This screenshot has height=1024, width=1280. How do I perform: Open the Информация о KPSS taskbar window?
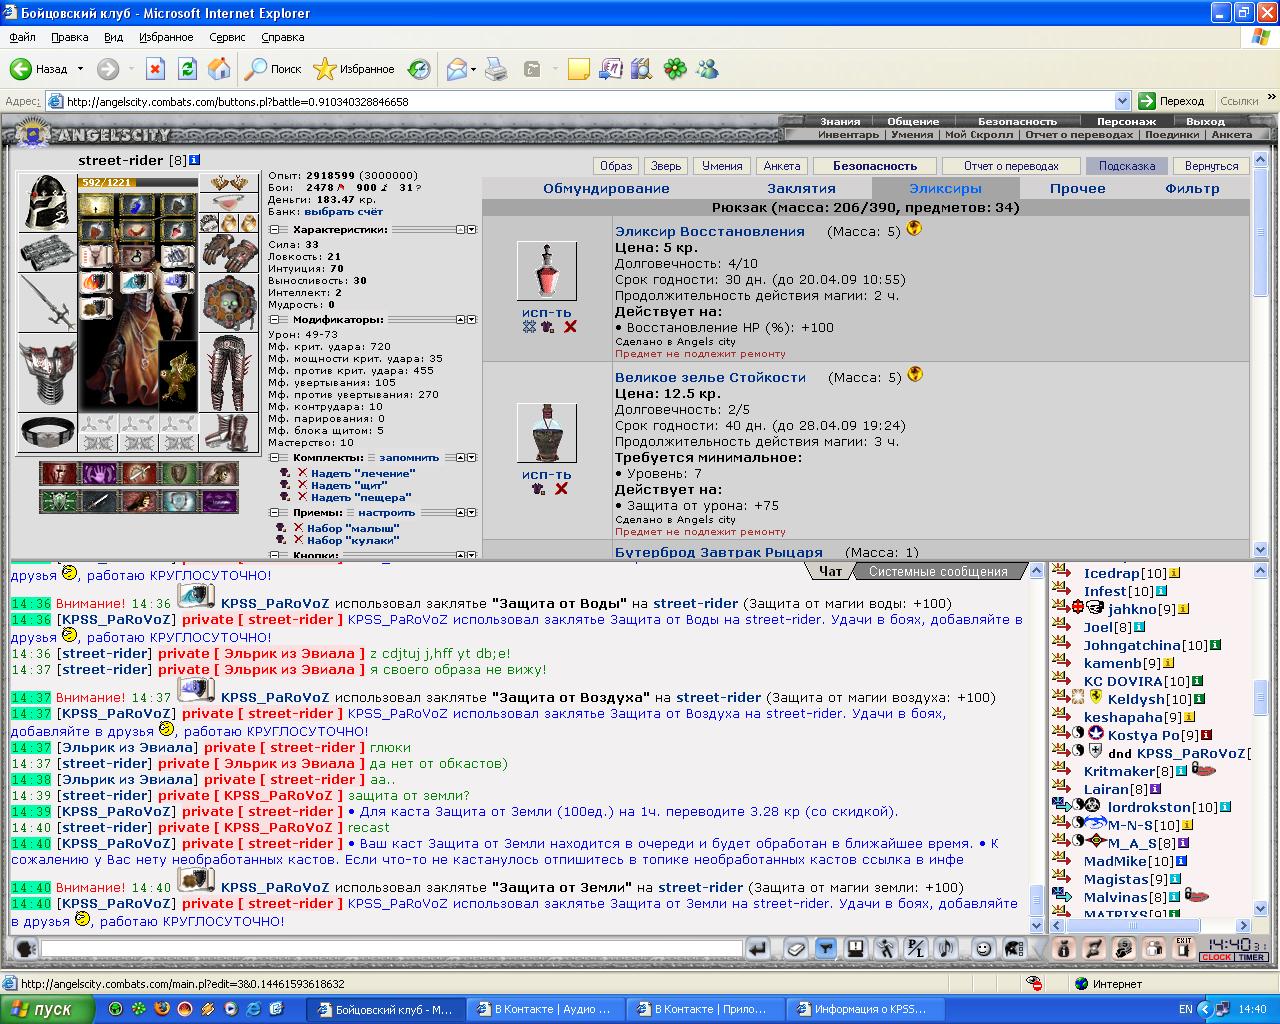point(866,1009)
